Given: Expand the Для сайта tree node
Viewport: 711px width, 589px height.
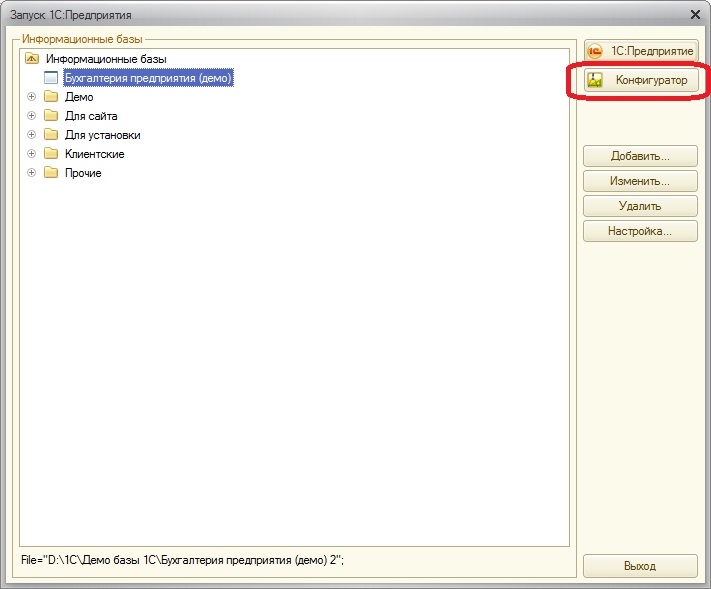Looking at the screenshot, I should (31, 116).
